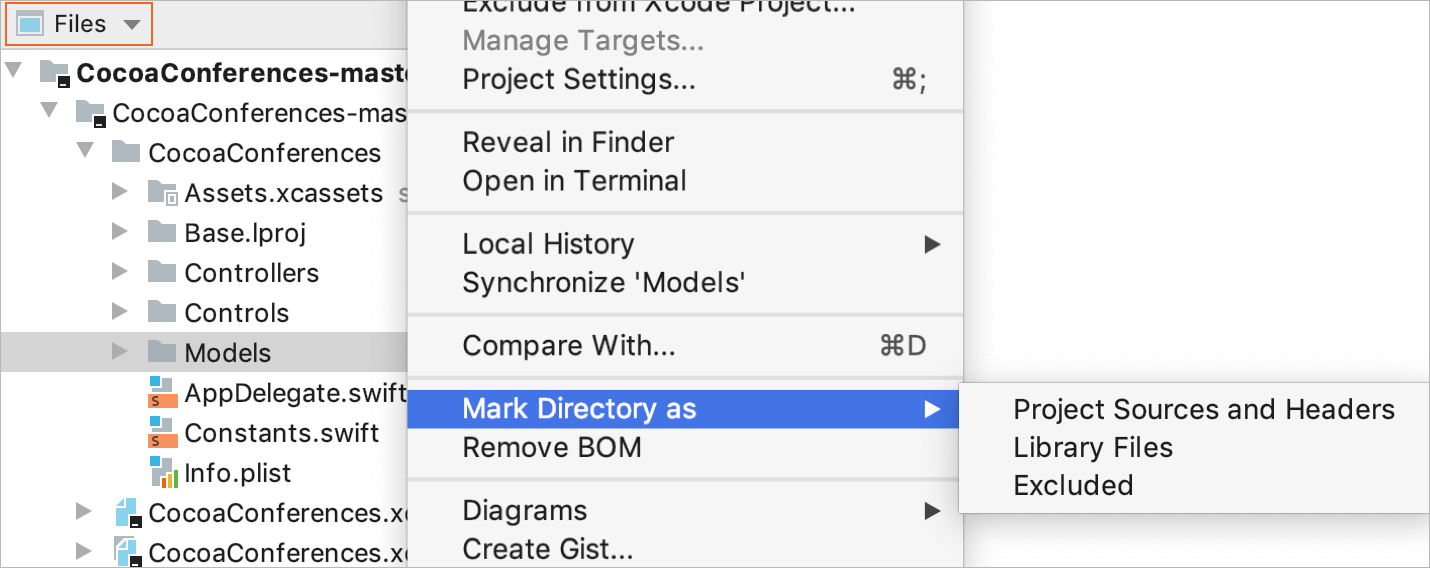The height and width of the screenshot is (568, 1430).
Task: Click the Info.plist file icon
Action: [x=162, y=472]
